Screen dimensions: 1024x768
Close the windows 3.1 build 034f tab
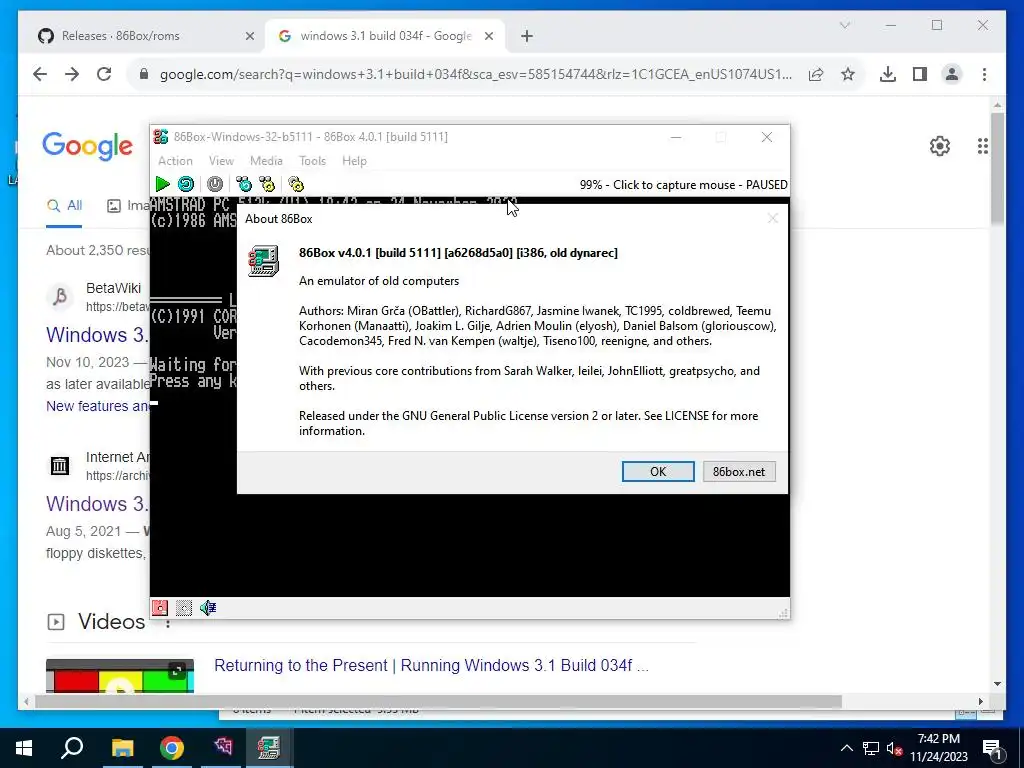488,36
